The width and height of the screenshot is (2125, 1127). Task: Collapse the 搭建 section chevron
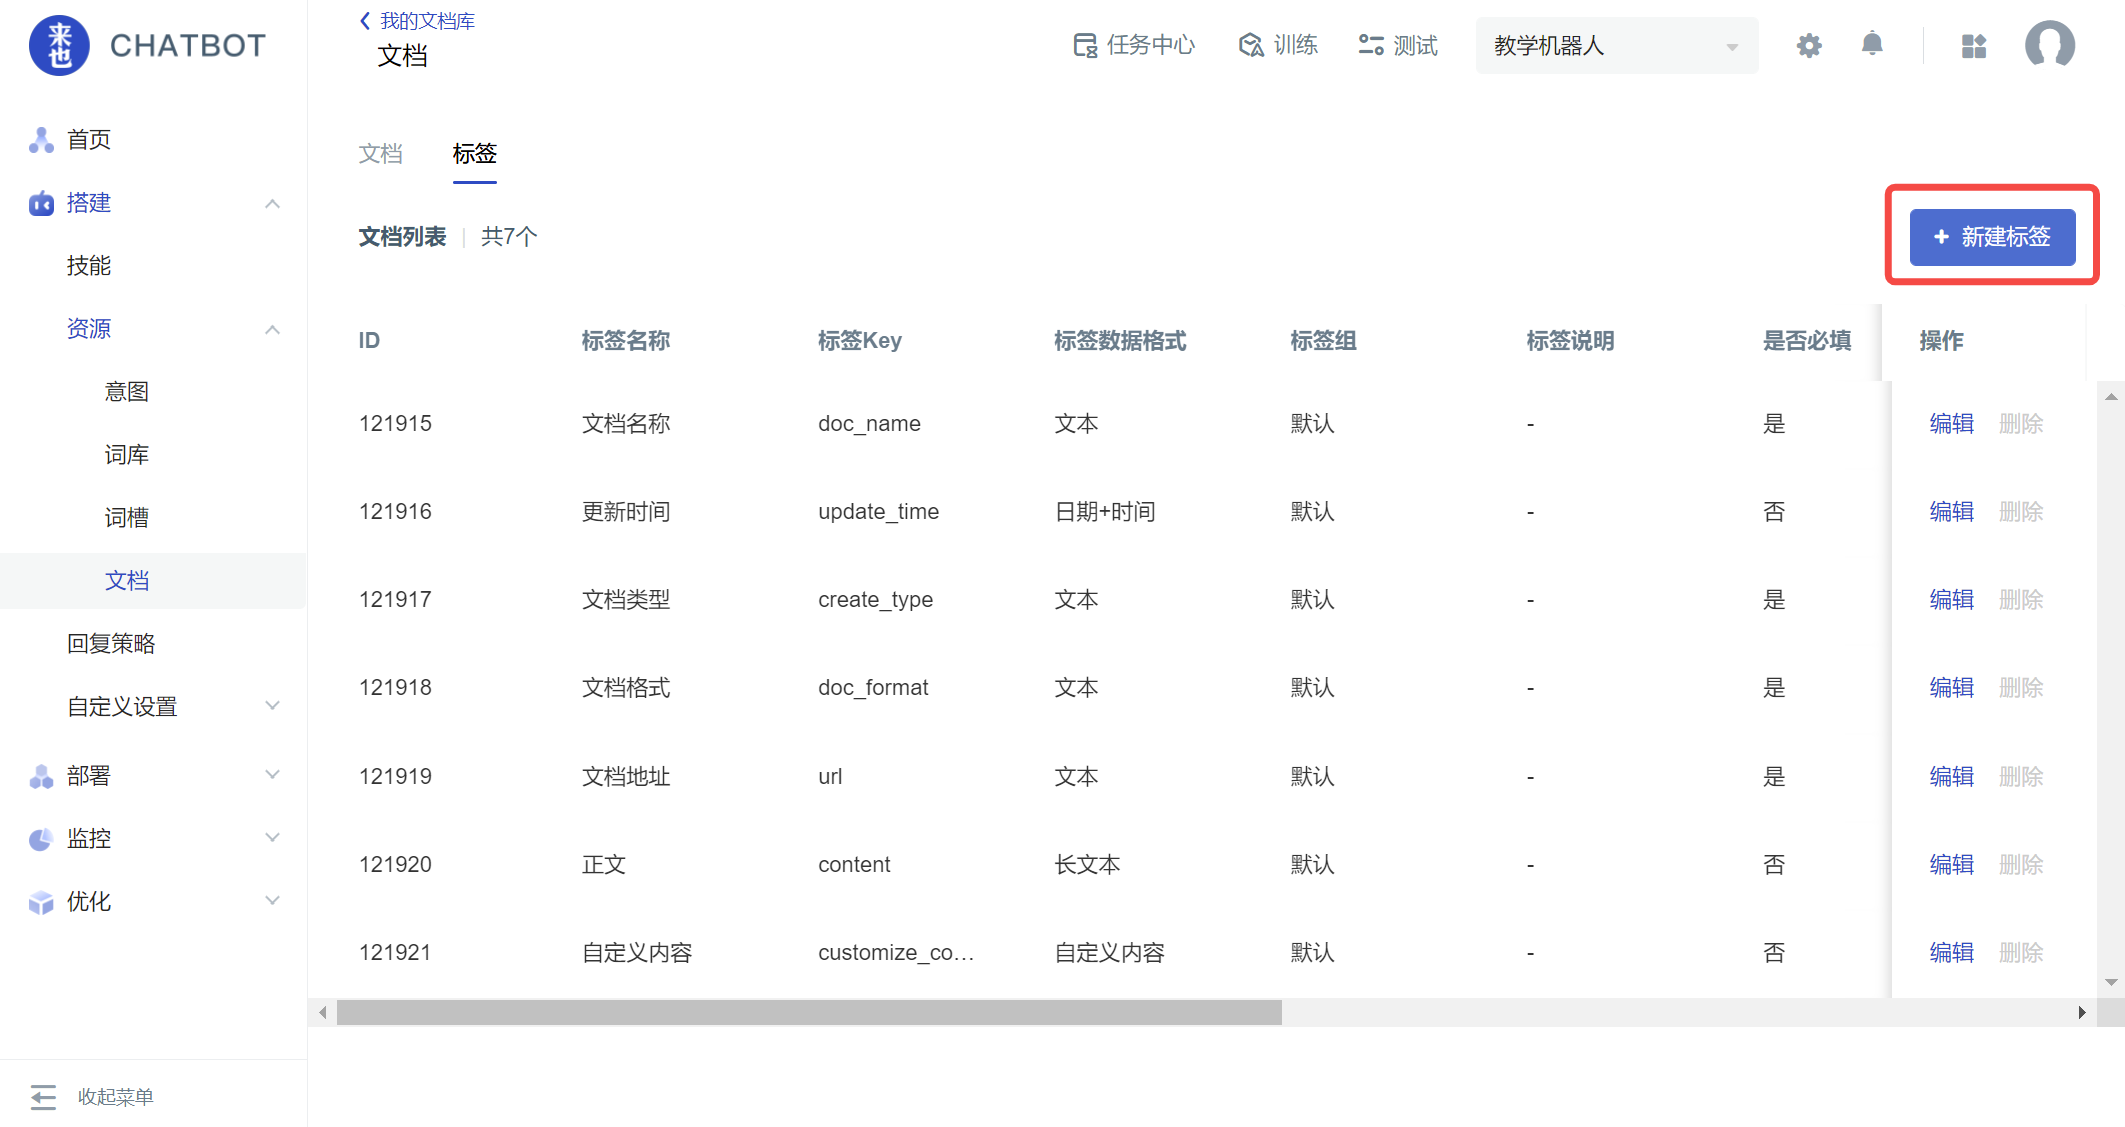[x=272, y=203]
